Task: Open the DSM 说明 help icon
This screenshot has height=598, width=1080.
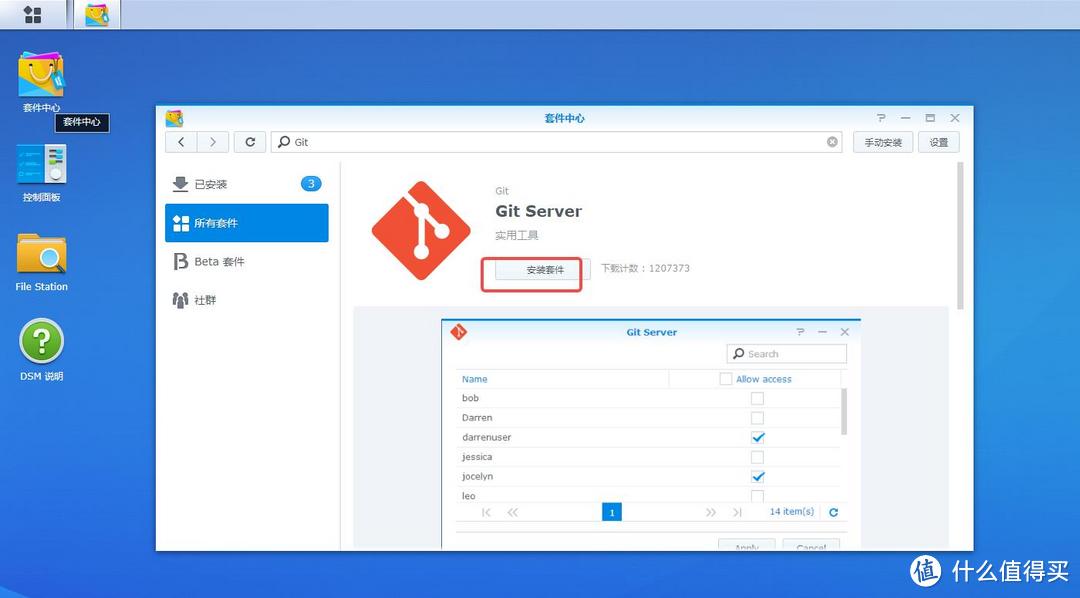Action: coord(41,350)
